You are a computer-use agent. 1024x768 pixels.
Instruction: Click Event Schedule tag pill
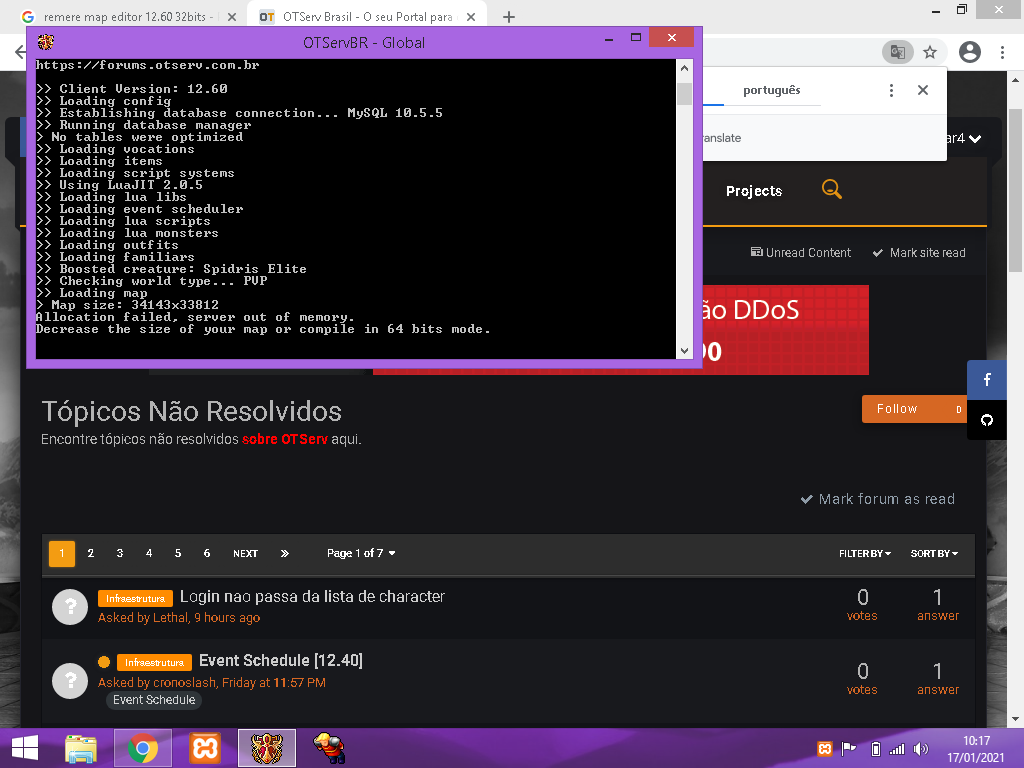tap(154, 700)
